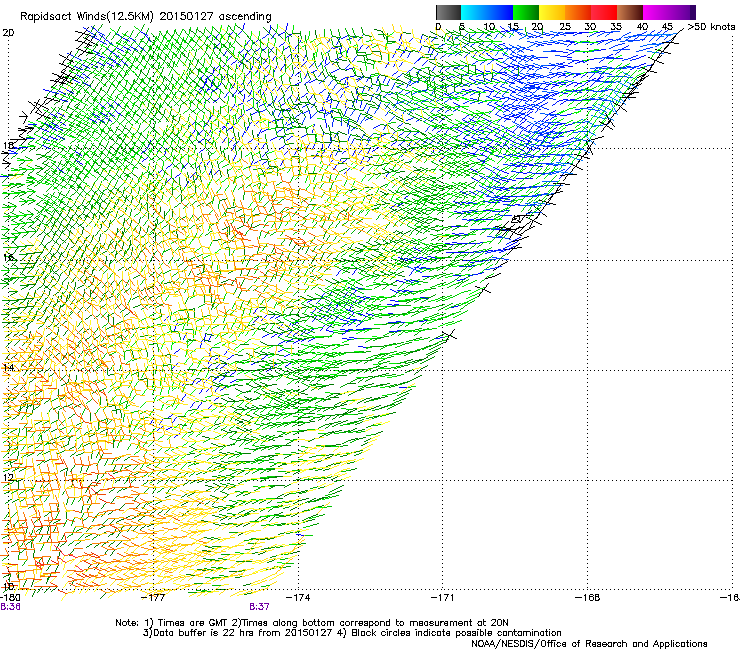
Task: Click the latitude label '14' on the left axis
Action: [x=8, y=368]
